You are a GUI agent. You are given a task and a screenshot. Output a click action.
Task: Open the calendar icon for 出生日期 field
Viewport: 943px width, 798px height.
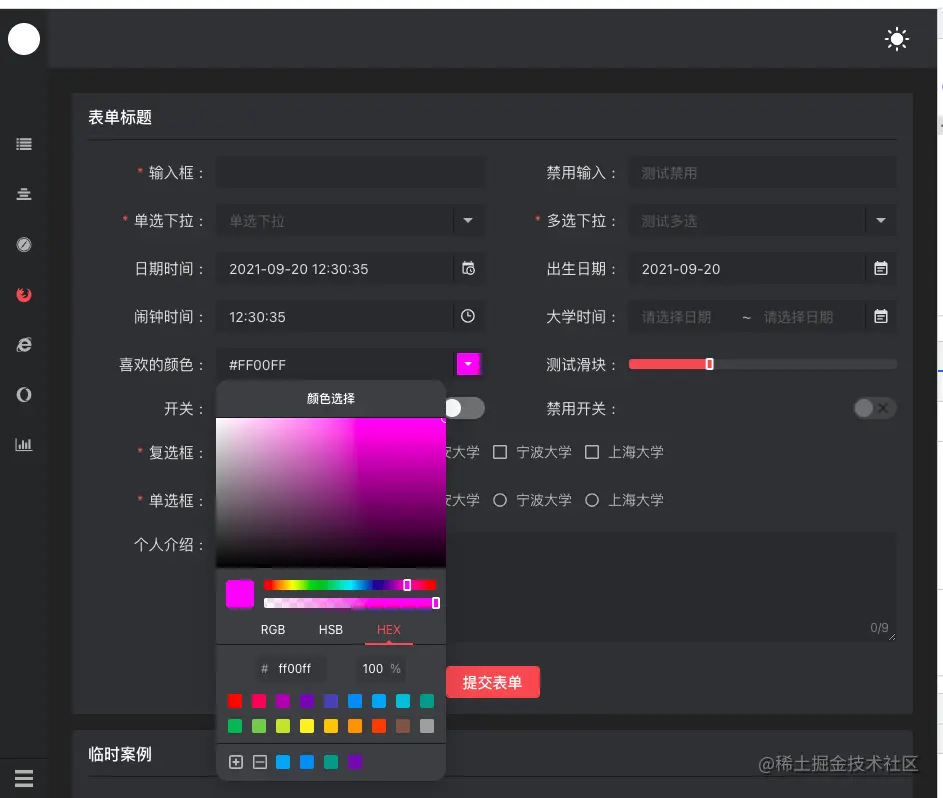[880, 268]
